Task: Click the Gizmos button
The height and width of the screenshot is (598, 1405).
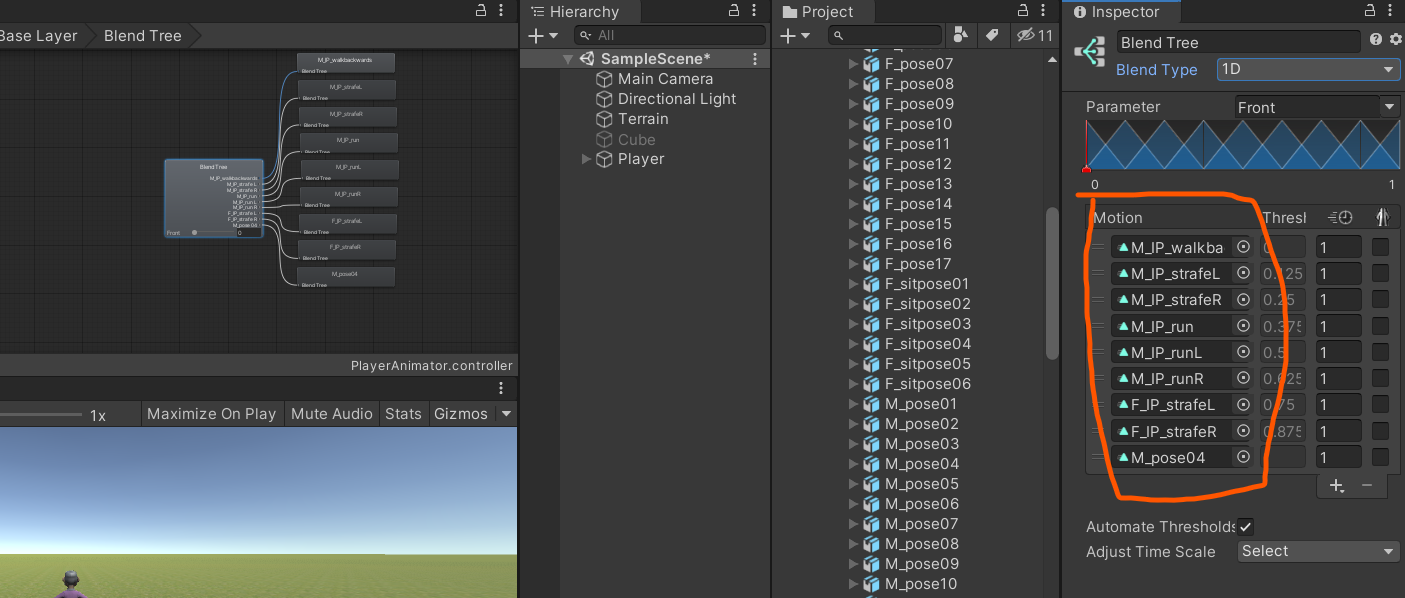Action: click(460, 414)
